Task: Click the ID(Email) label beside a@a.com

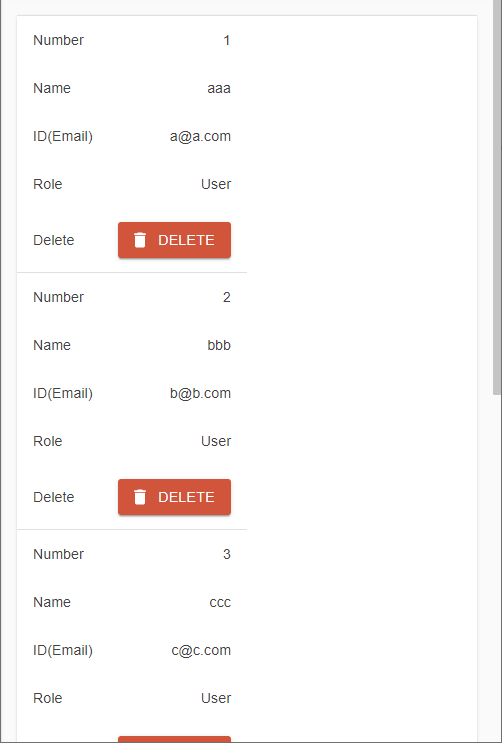Action: [63, 136]
